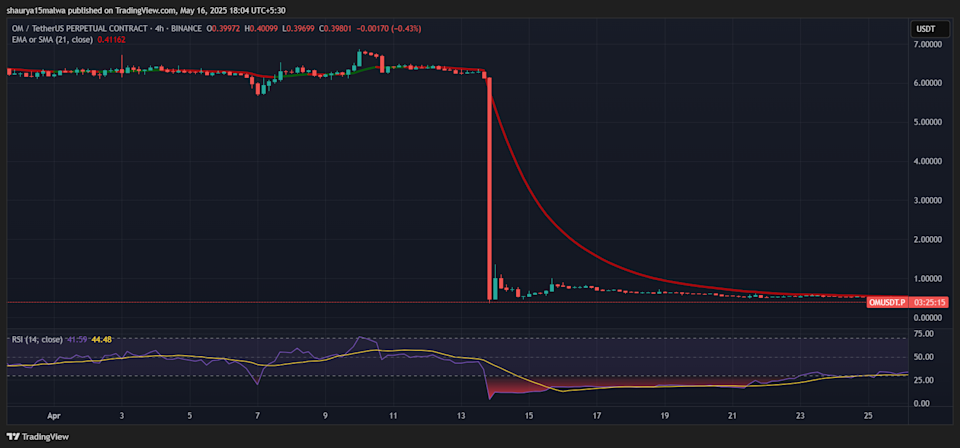Click the tall green candle near April 10
960x448 pixels.
point(359,59)
